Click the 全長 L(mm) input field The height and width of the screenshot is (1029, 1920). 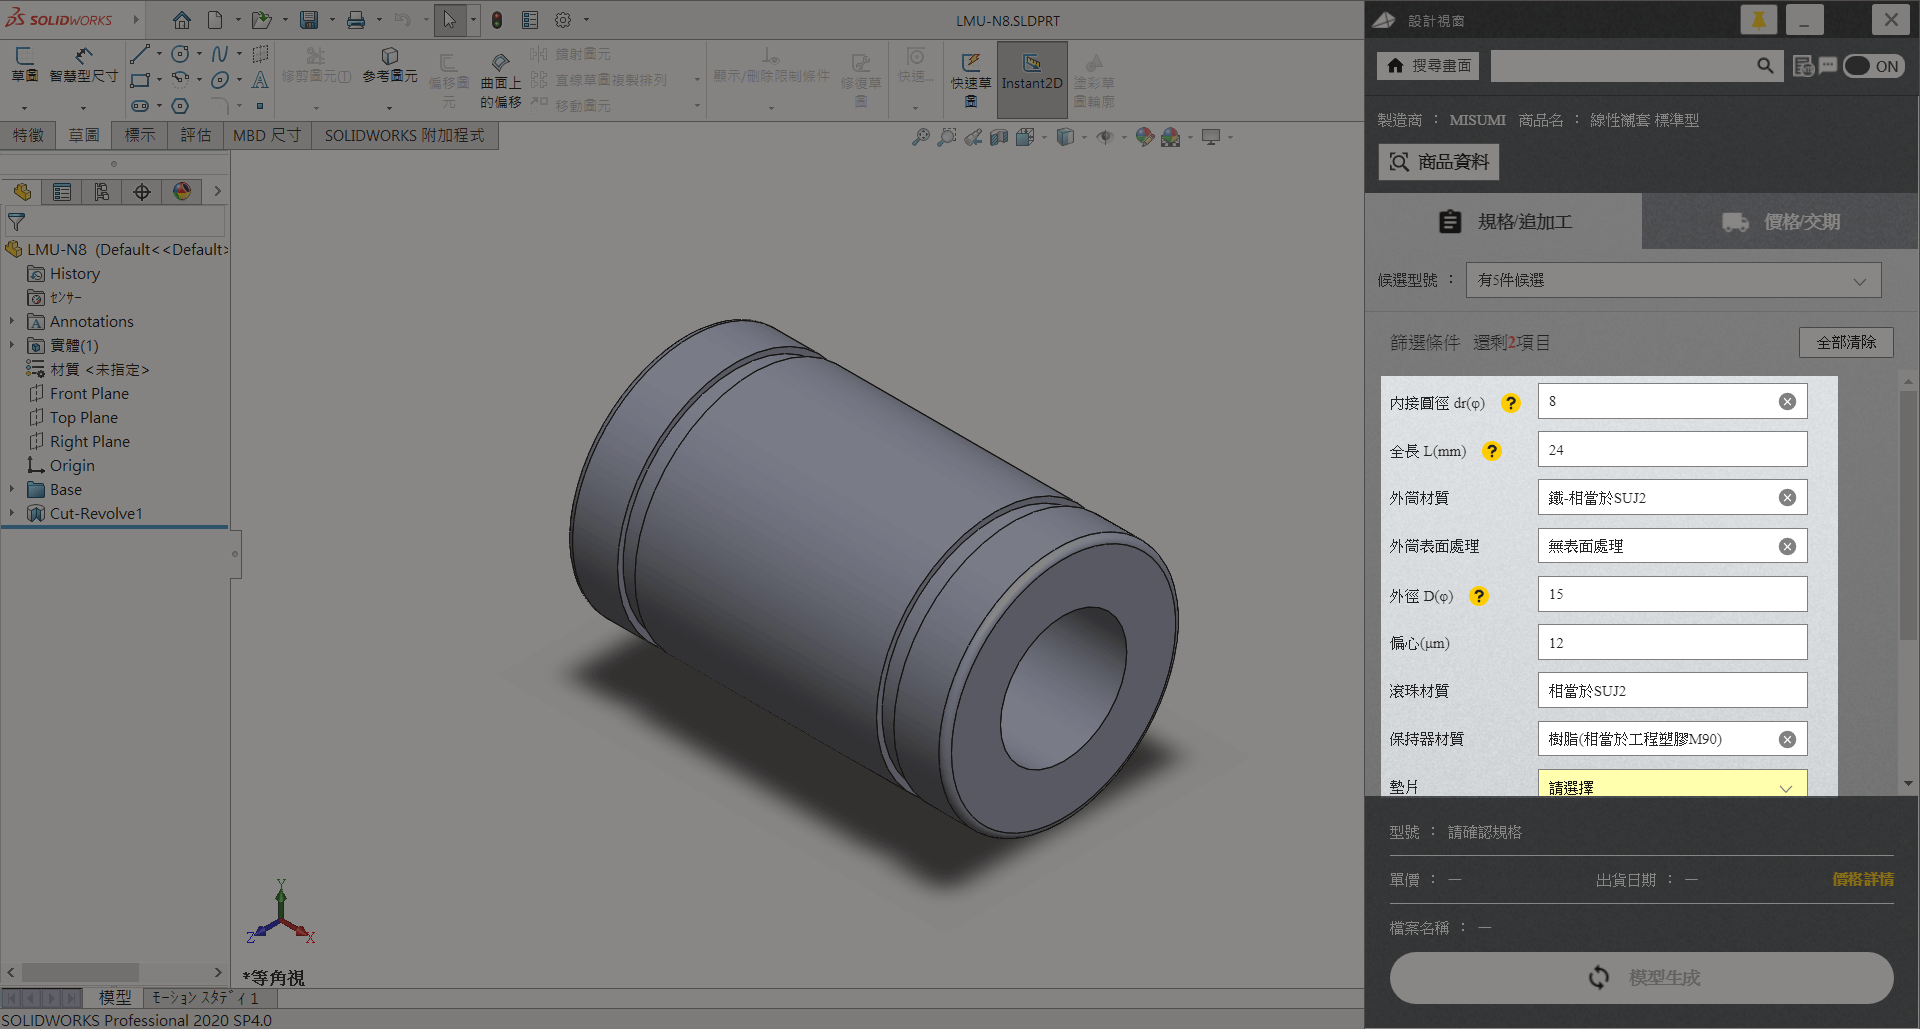pyautogui.click(x=1672, y=450)
